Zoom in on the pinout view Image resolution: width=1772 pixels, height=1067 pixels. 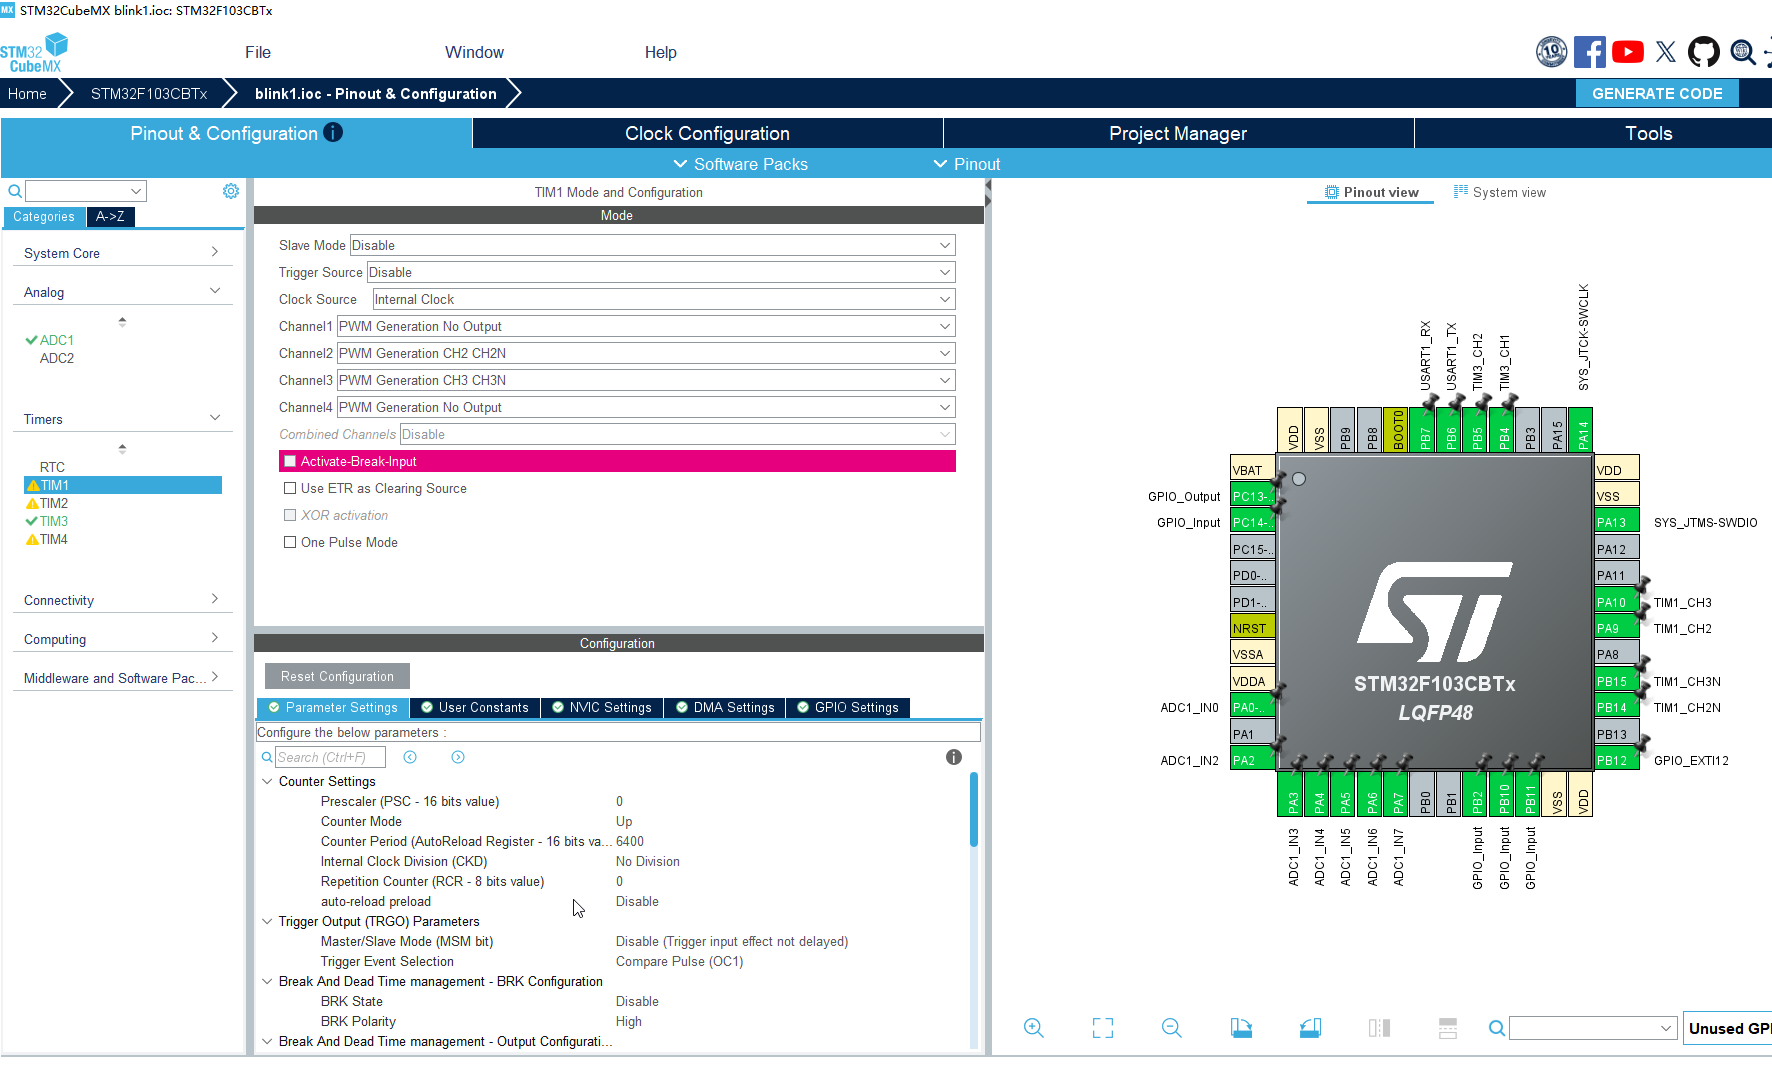click(1034, 1028)
